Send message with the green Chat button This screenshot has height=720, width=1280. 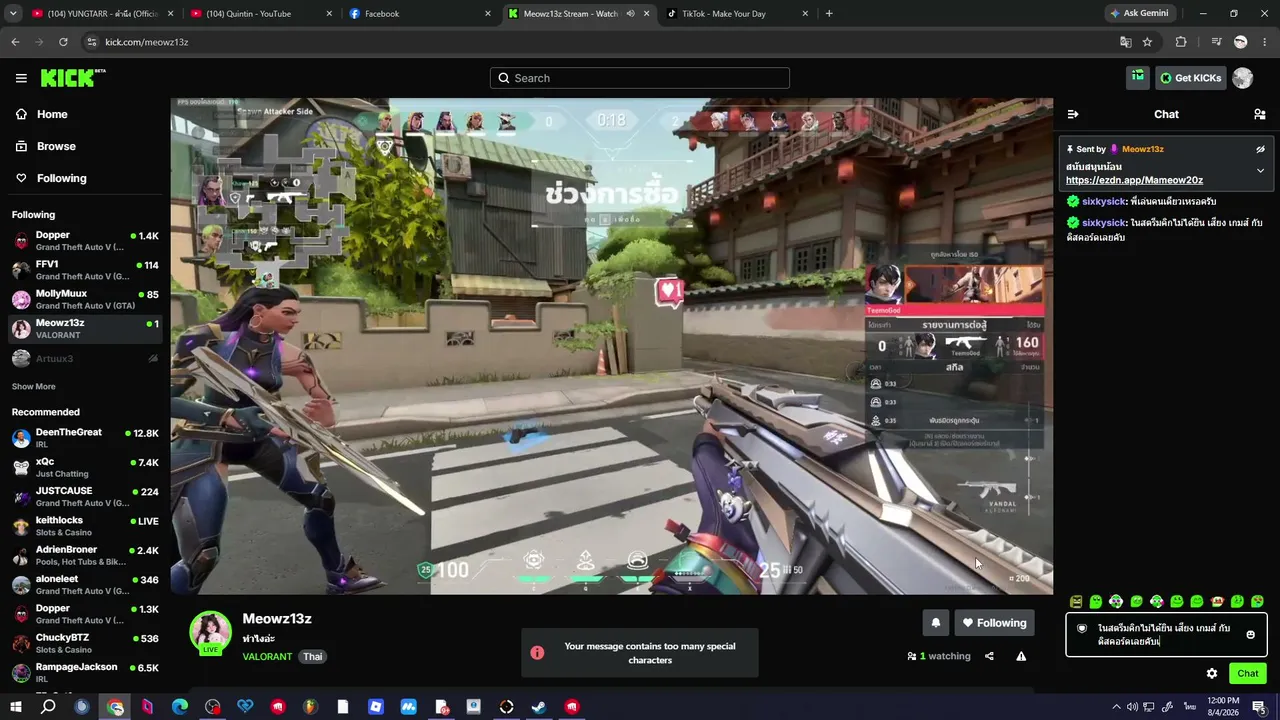(1248, 673)
